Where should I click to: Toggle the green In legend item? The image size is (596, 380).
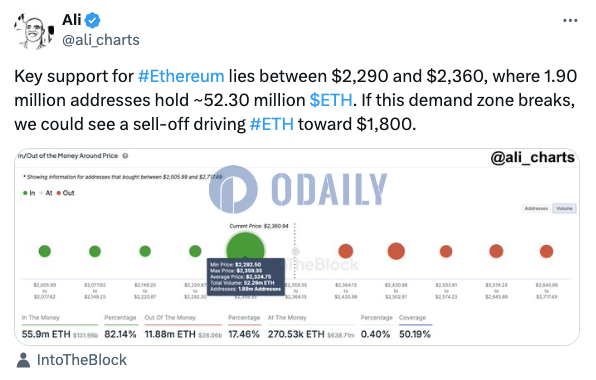pos(29,193)
